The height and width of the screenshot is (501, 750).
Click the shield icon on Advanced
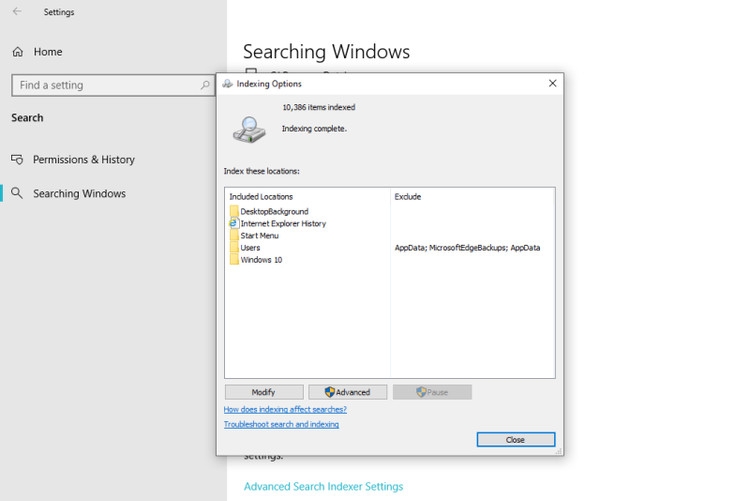330,392
